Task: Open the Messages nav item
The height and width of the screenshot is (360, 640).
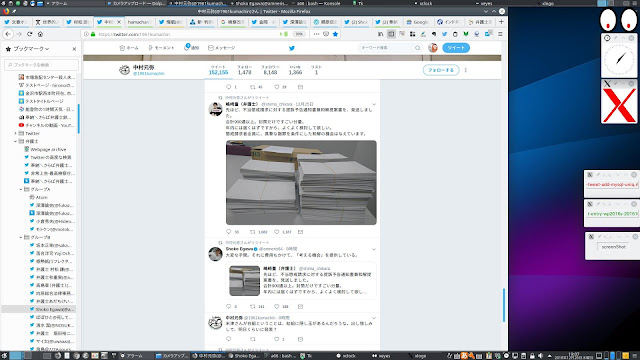Action: (222, 48)
